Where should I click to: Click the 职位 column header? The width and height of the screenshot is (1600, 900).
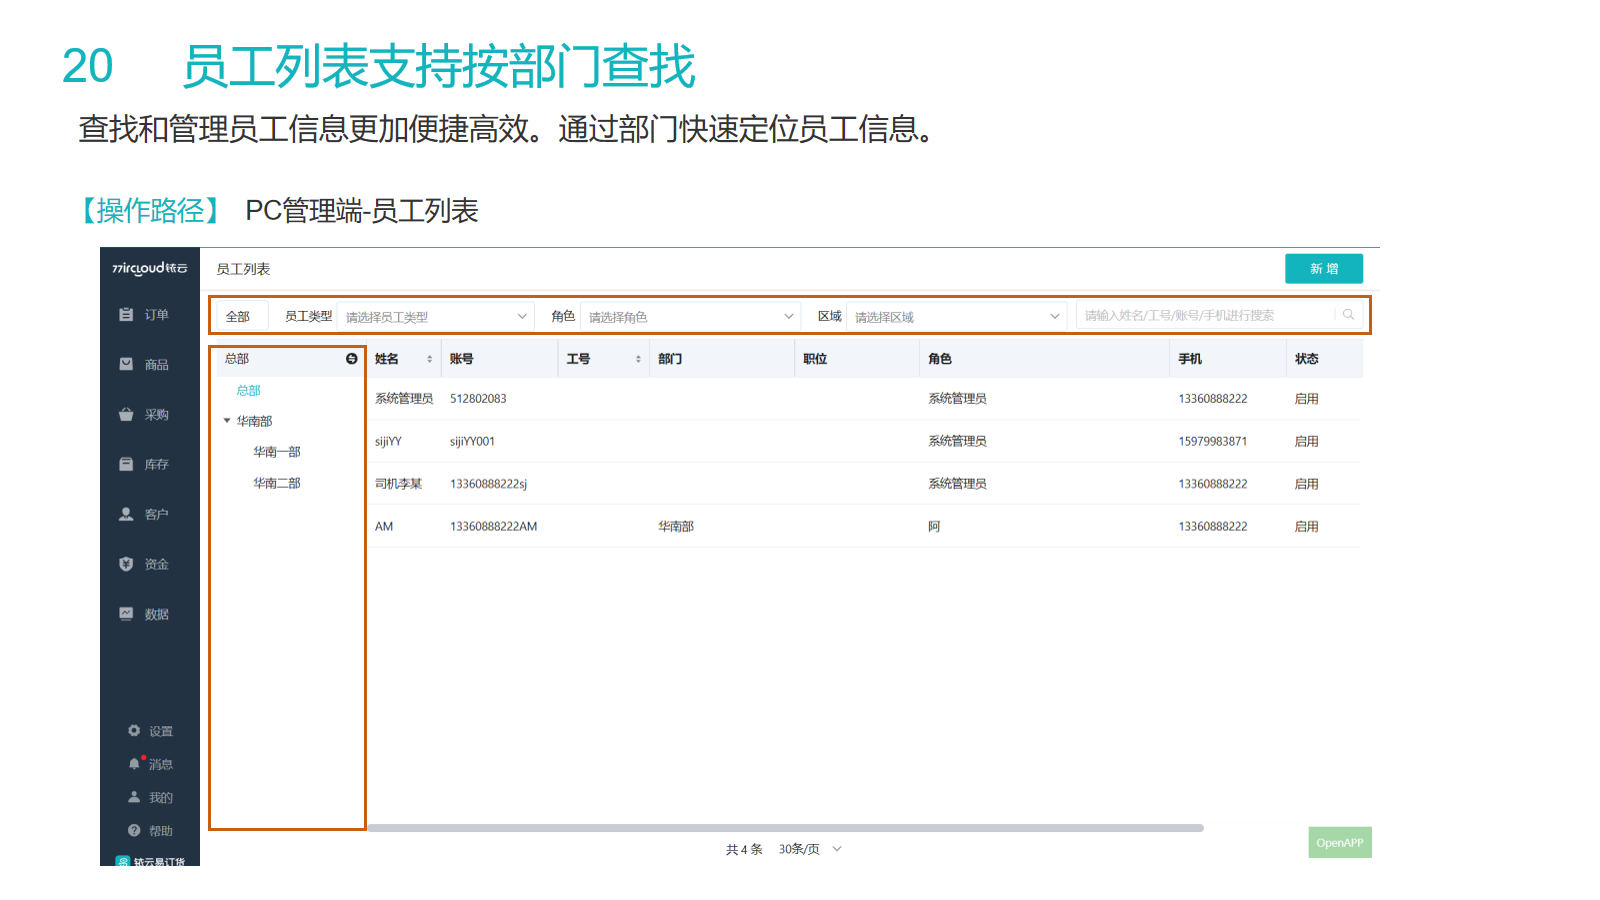815,359
